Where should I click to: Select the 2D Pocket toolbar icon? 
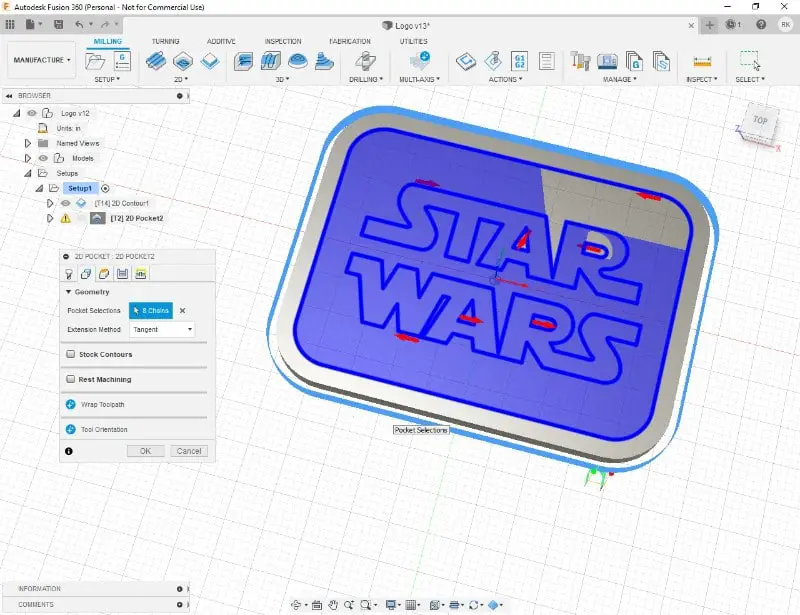pyautogui.click(x=183, y=62)
